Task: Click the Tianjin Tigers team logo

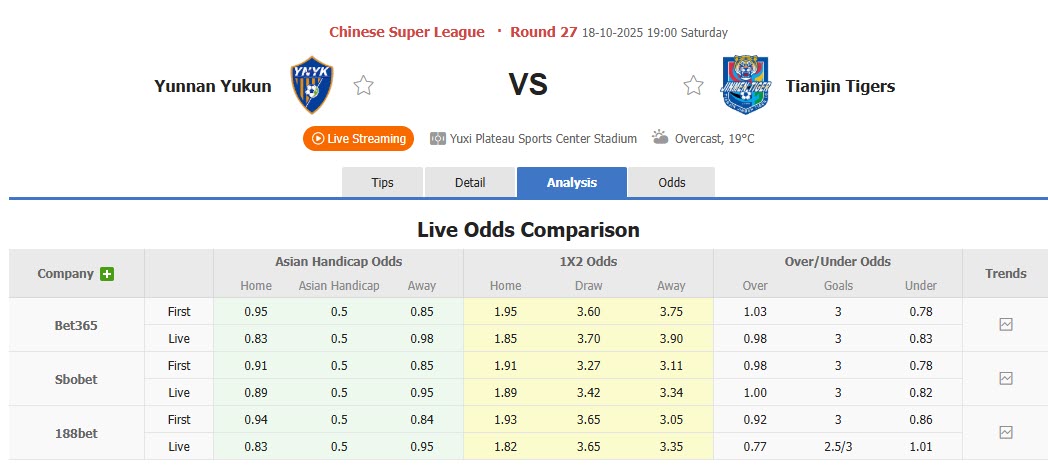Action: 746,85
